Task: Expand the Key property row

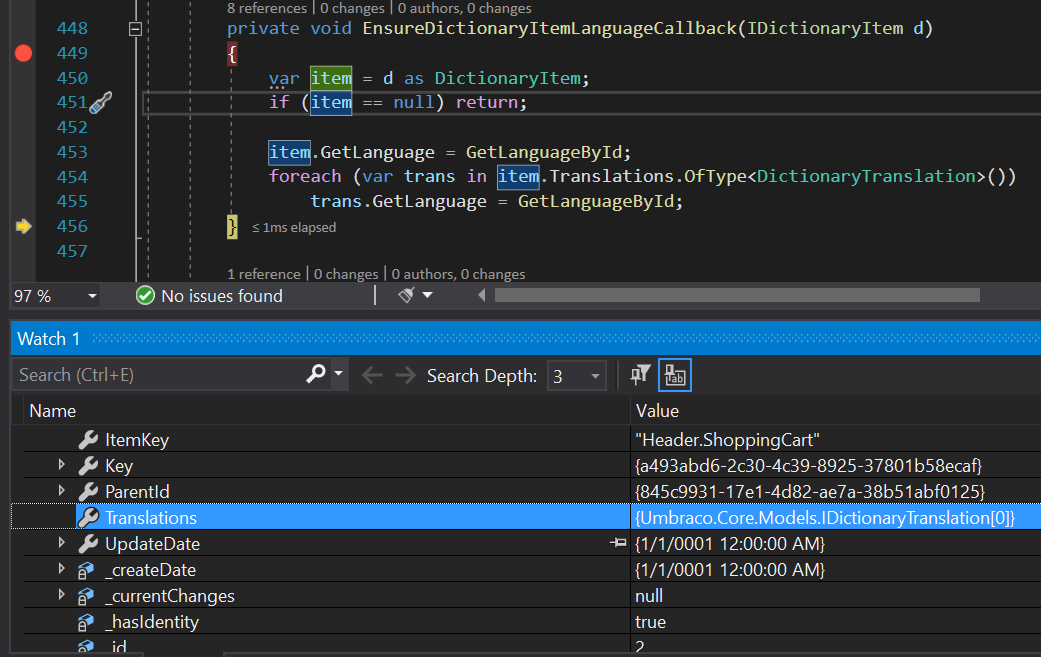Action: pos(62,465)
